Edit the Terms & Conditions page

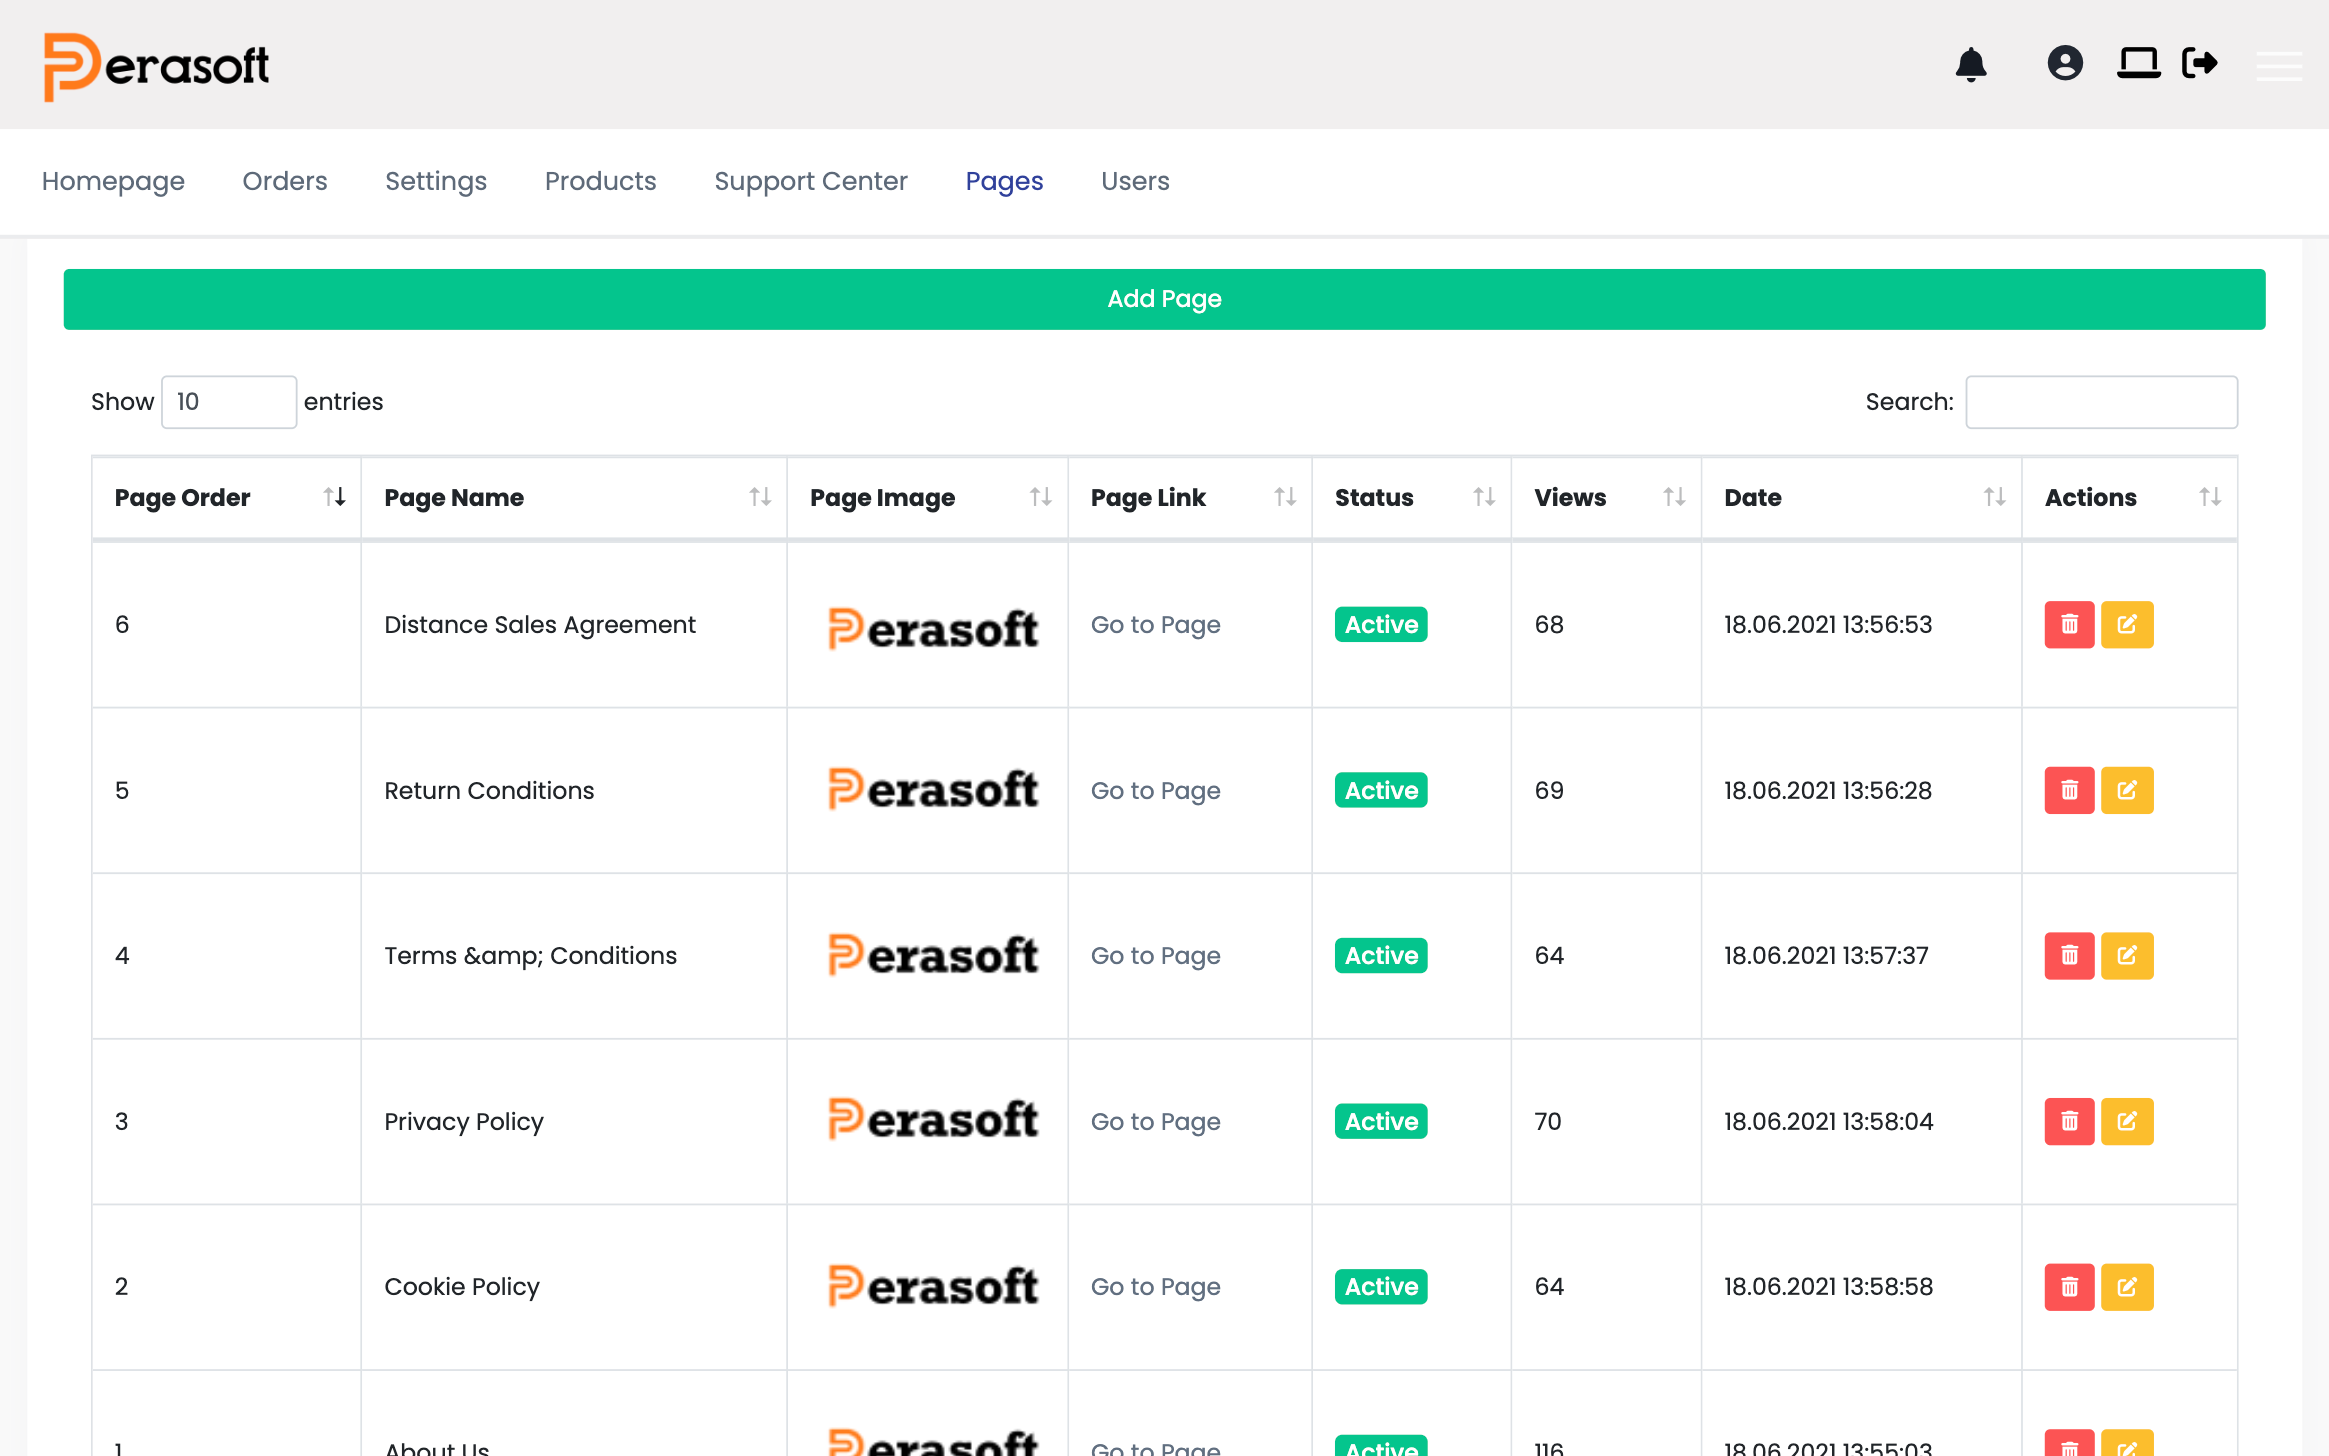[x=2127, y=956]
